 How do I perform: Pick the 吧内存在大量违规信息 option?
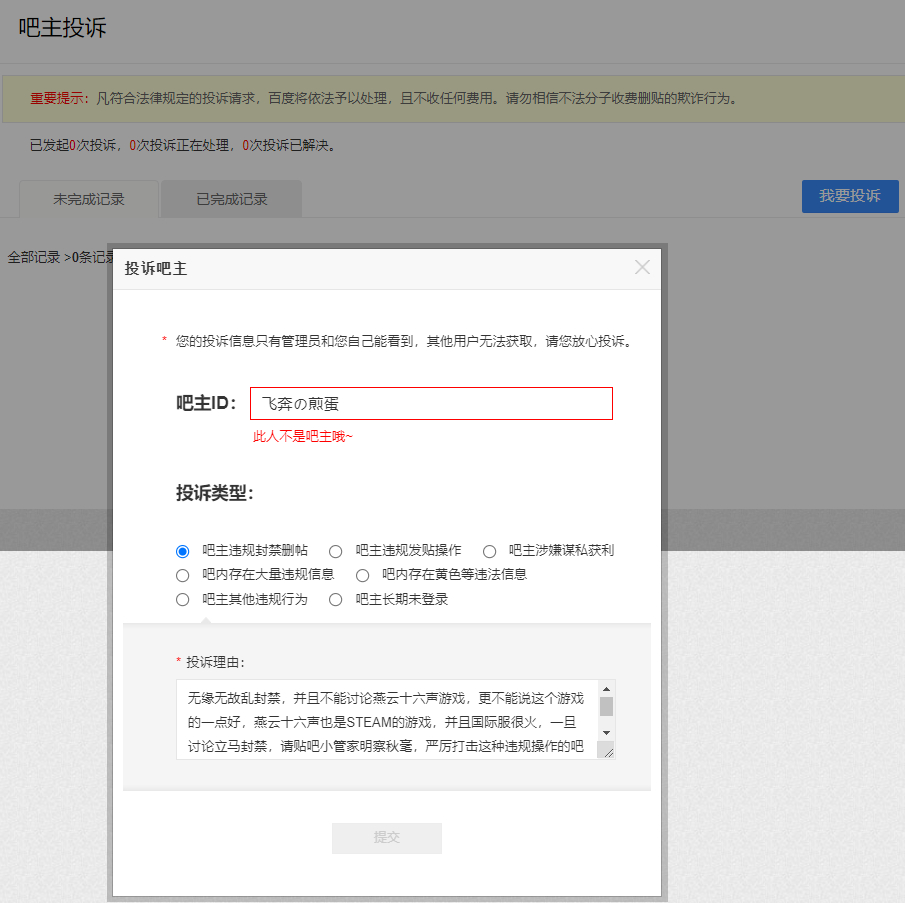click(x=182, y=575)
